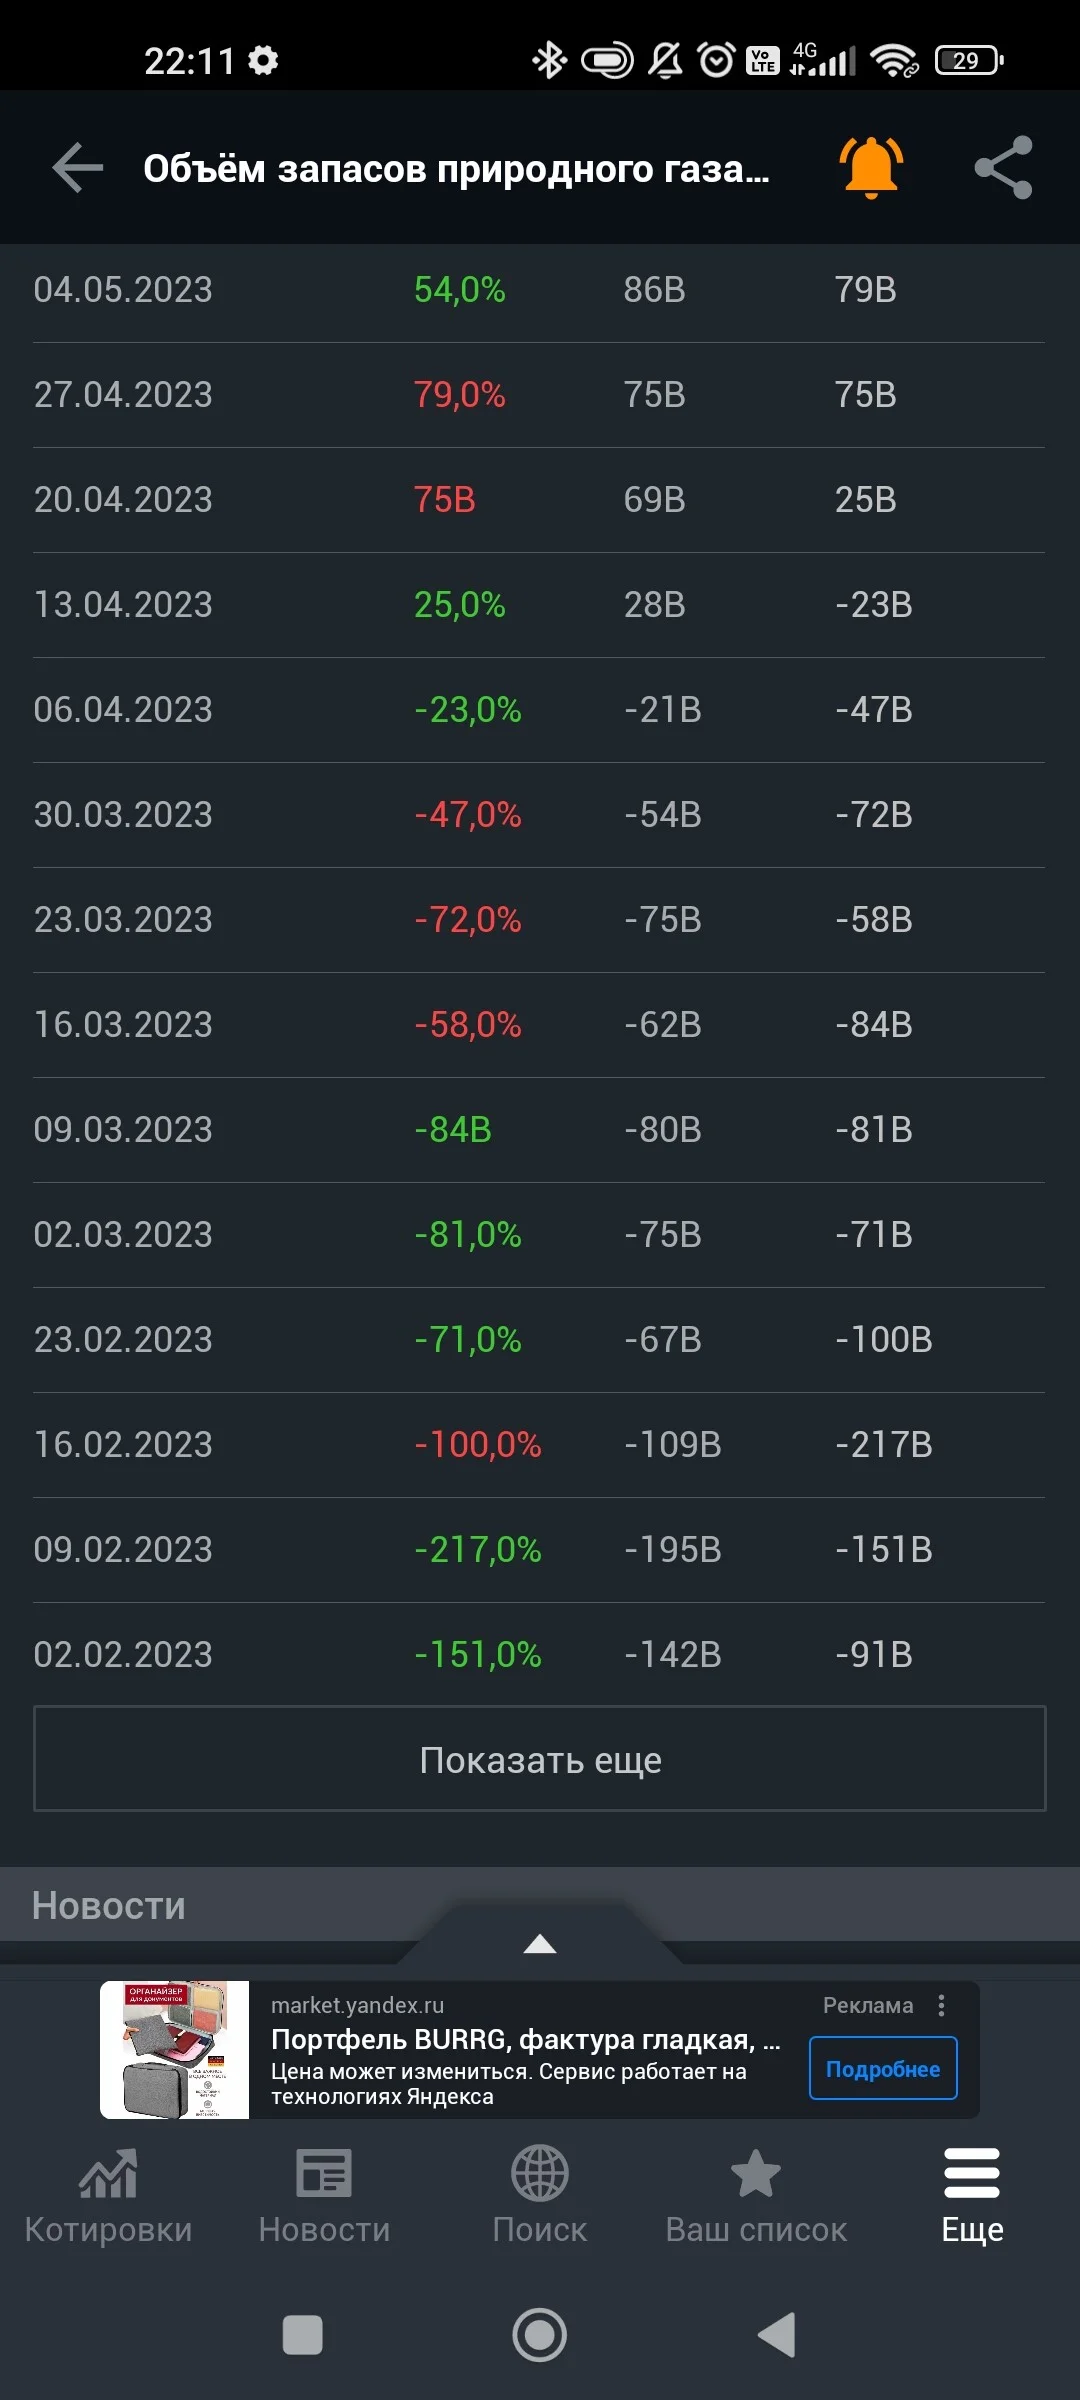The height and width of the screenshot is (2400, 1080).
Task: Open the Еще hamburger menu
Action: point(972,2173)
